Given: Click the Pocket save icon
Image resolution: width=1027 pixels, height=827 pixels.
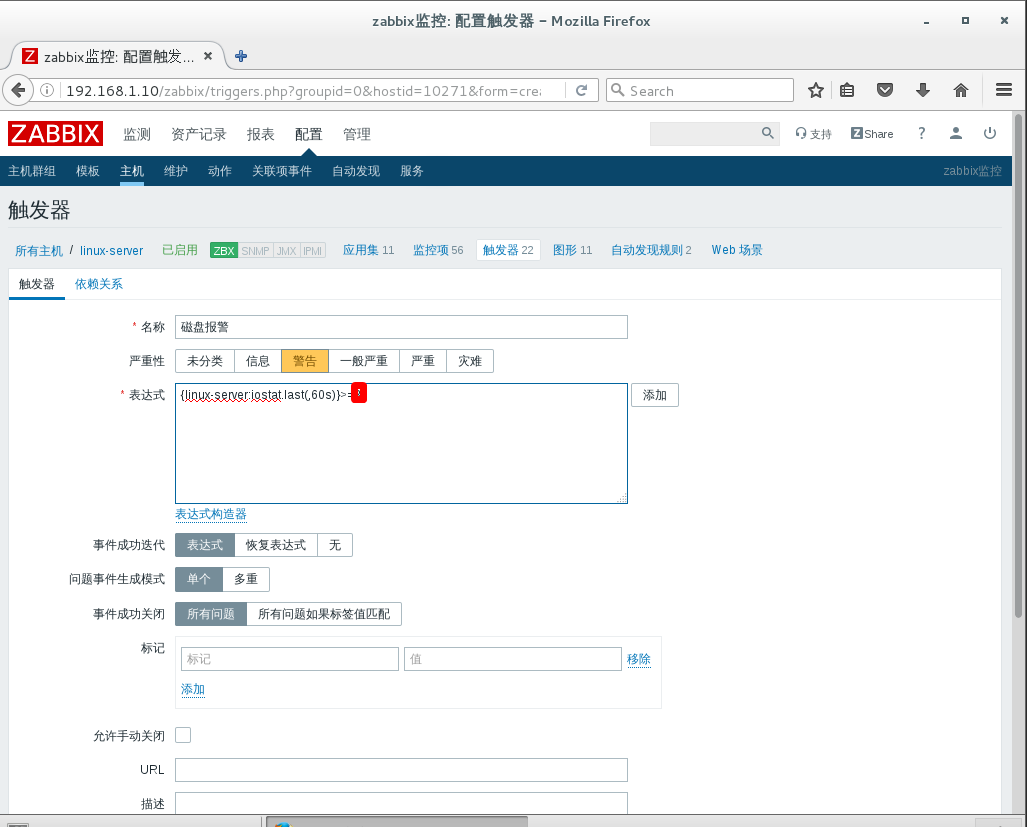Looking at the screenshot, I should tap(885, 90).
